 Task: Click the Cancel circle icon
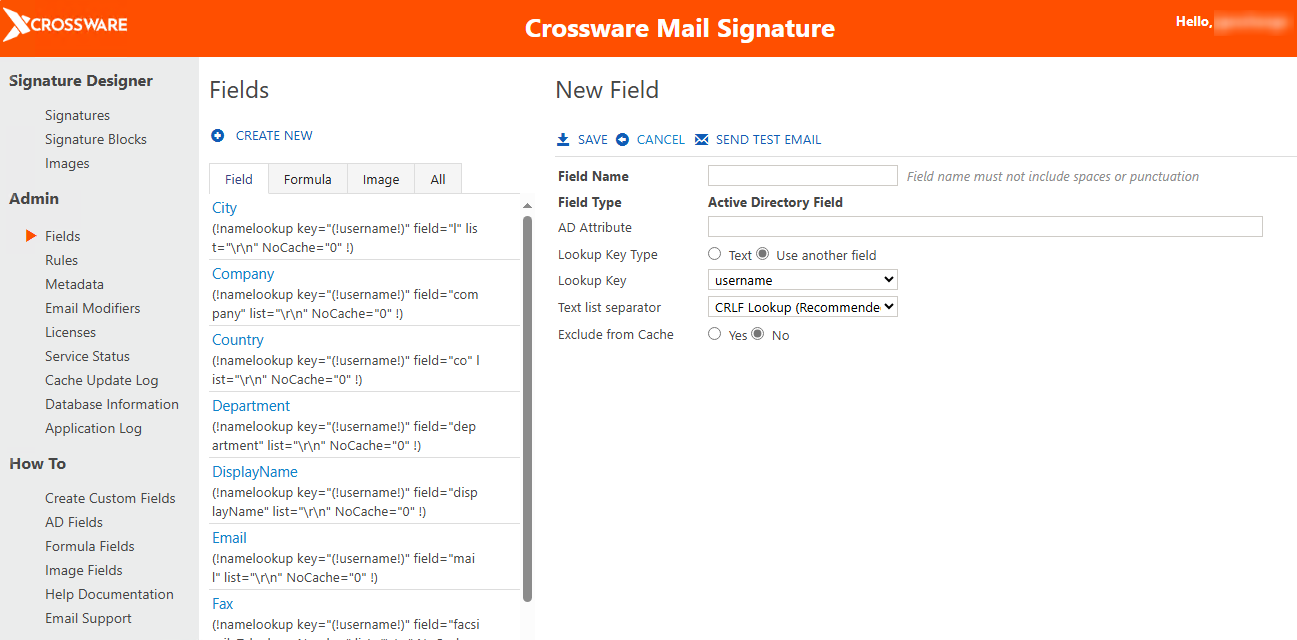pyautogui.click(x=622, y=140)
